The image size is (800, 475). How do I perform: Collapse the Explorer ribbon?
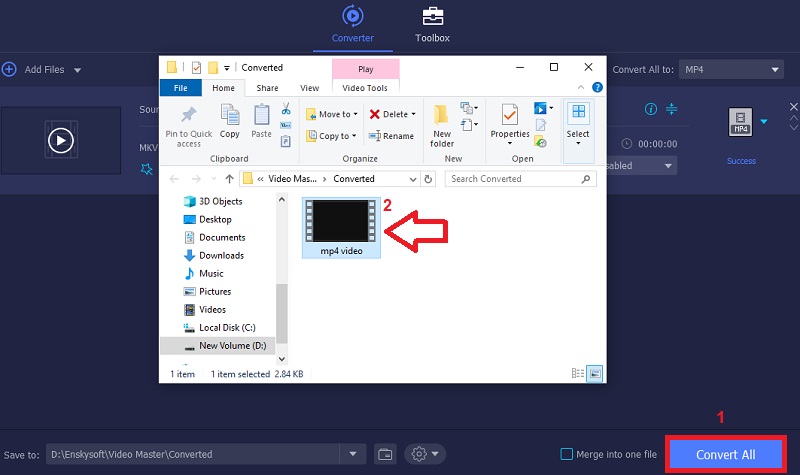pyautogui.click(x=581, y=87)
